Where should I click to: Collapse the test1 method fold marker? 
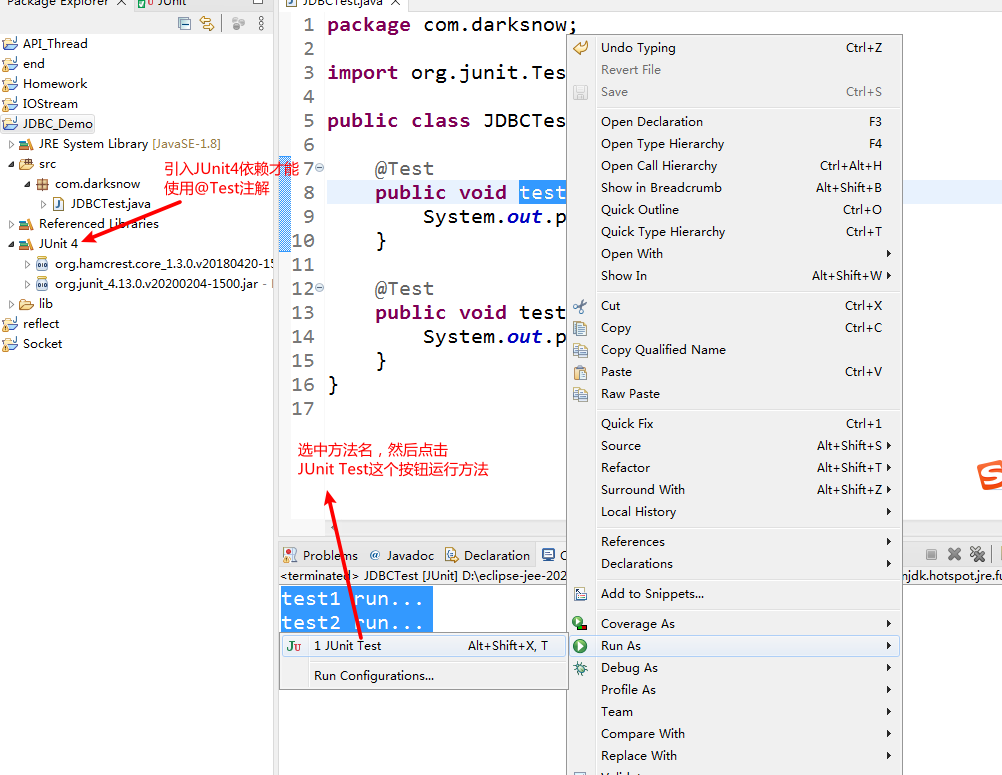tap(320, 168)
